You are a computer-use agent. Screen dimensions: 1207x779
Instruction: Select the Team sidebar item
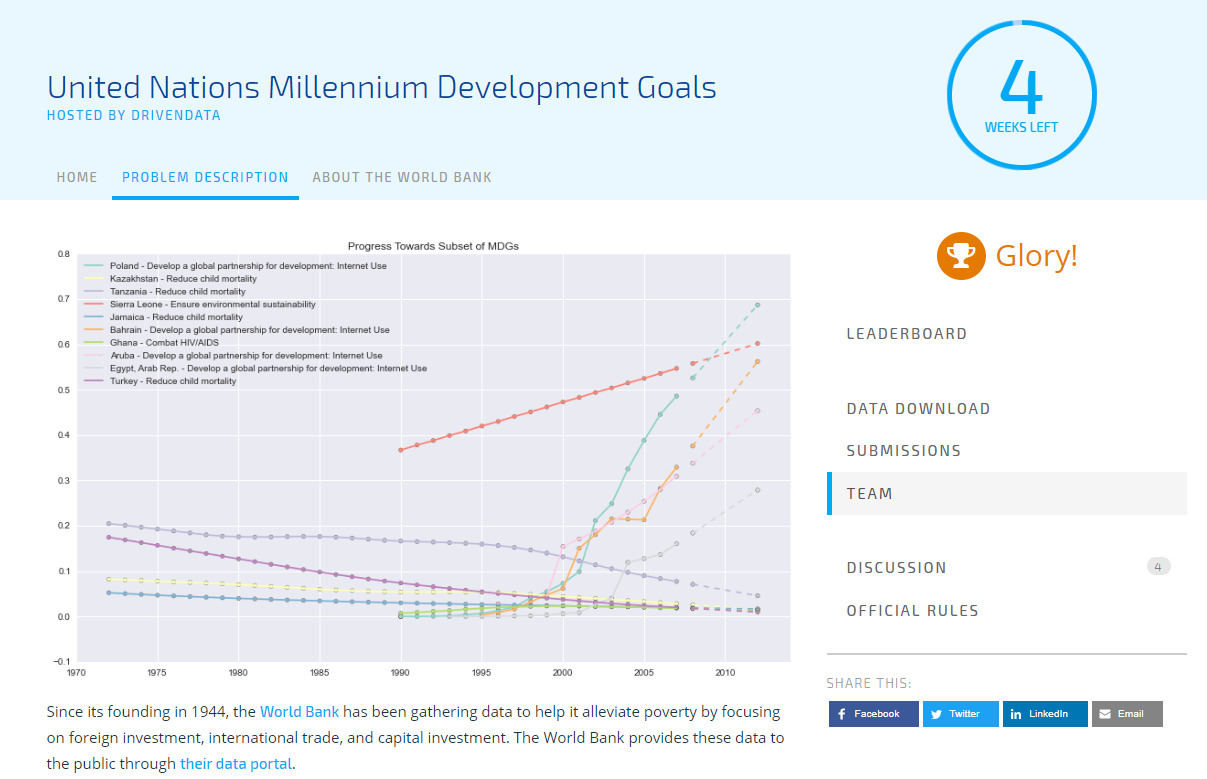click(1007, 494)
